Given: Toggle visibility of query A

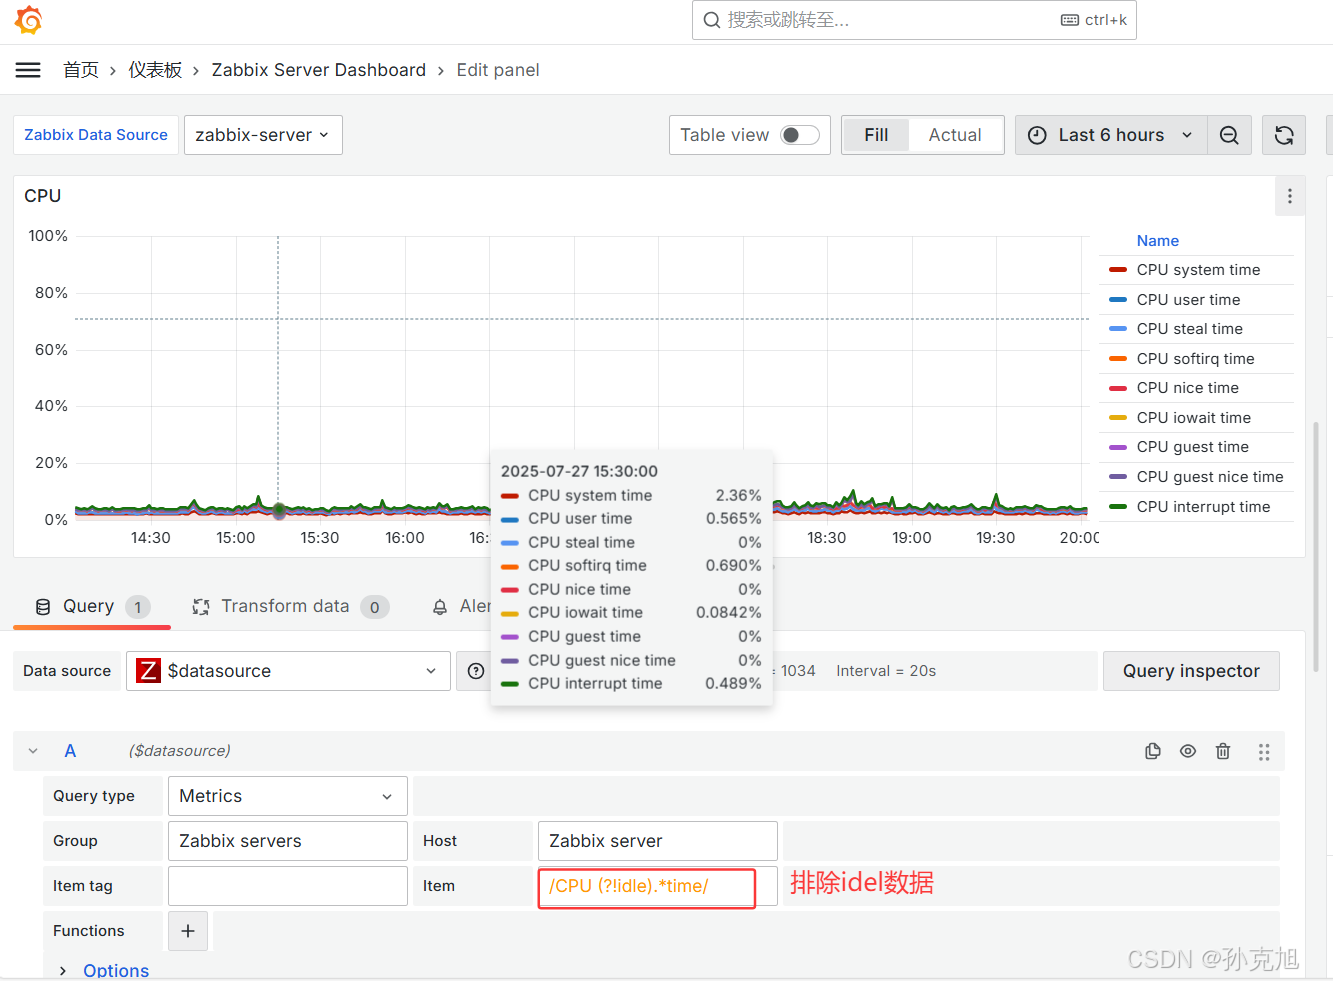Looking at the screenshot, I should click(x=1188, y=751).
